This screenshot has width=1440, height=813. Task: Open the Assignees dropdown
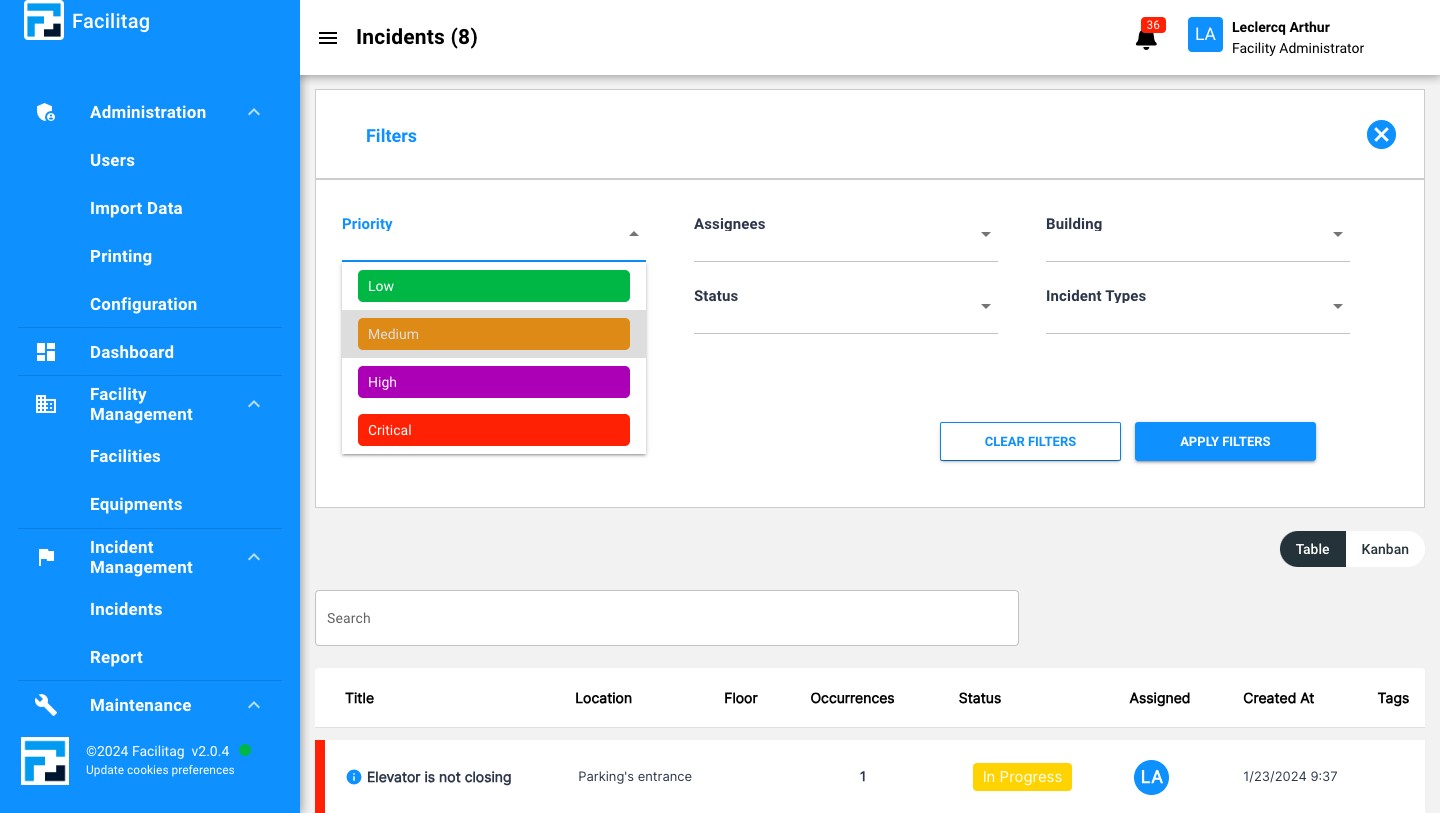pyautogui.click(x=845, y=234)
